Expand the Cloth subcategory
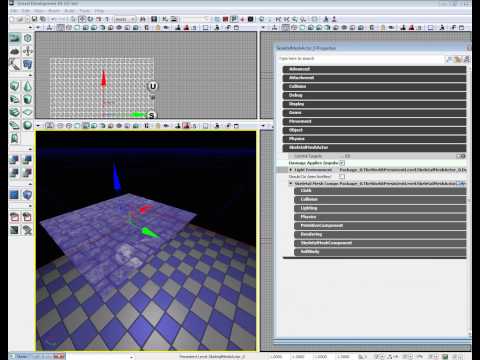 (x=380, y=191)
